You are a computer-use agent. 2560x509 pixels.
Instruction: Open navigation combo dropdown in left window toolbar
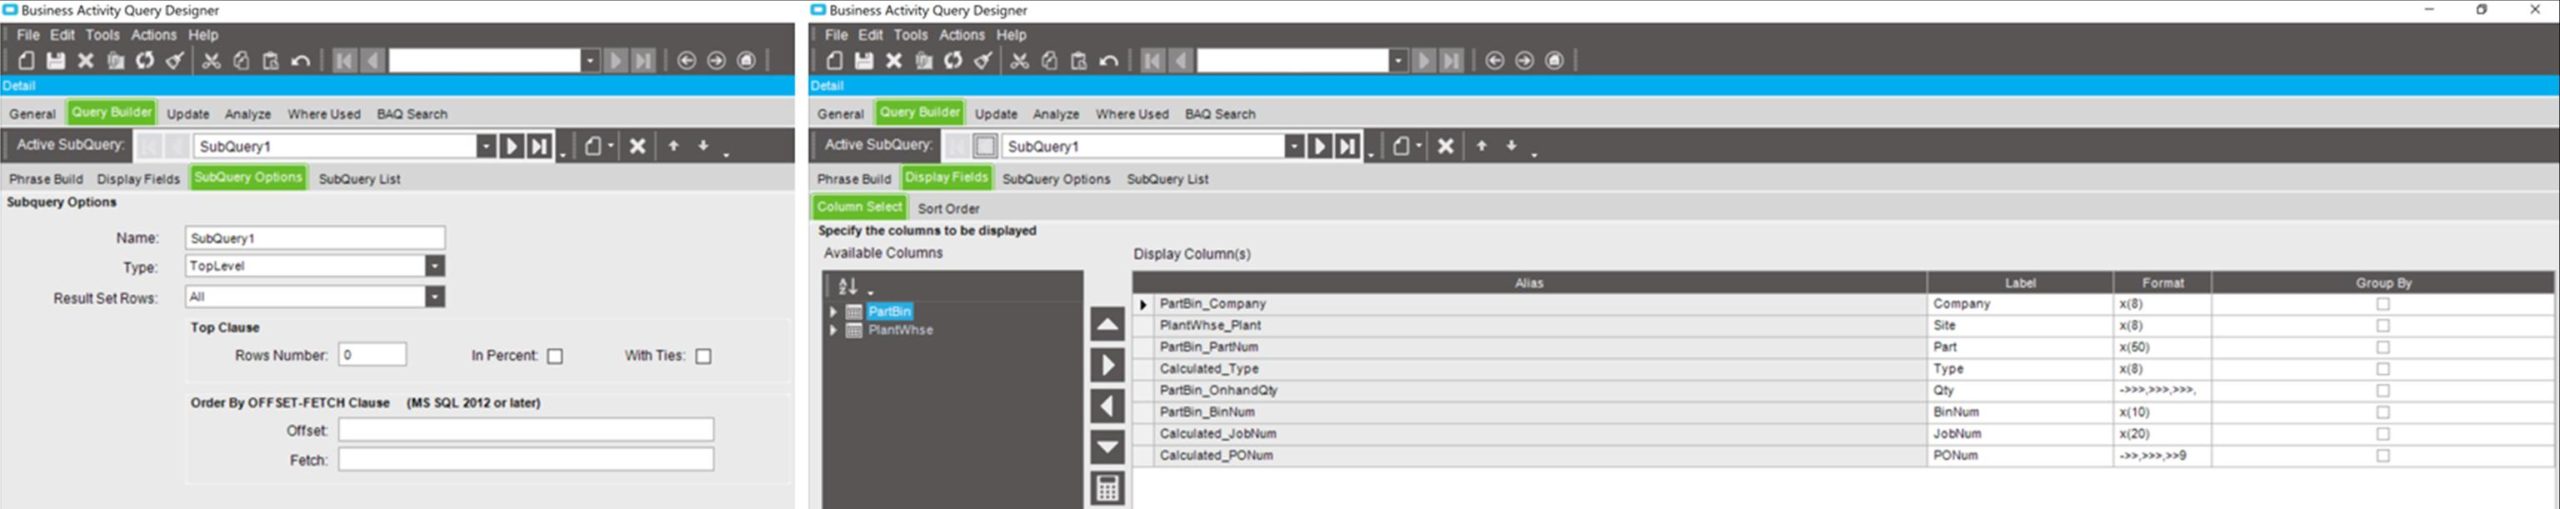590,61
